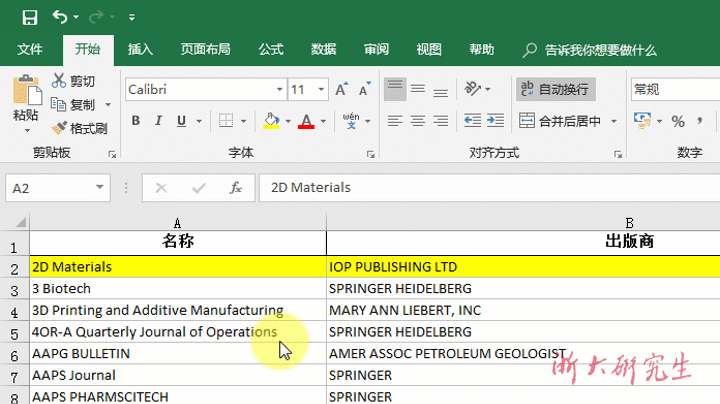This screenshot has height=404, width=720.
Task: Expand the 粘贴 options arrow
Action: pos(27,131)
